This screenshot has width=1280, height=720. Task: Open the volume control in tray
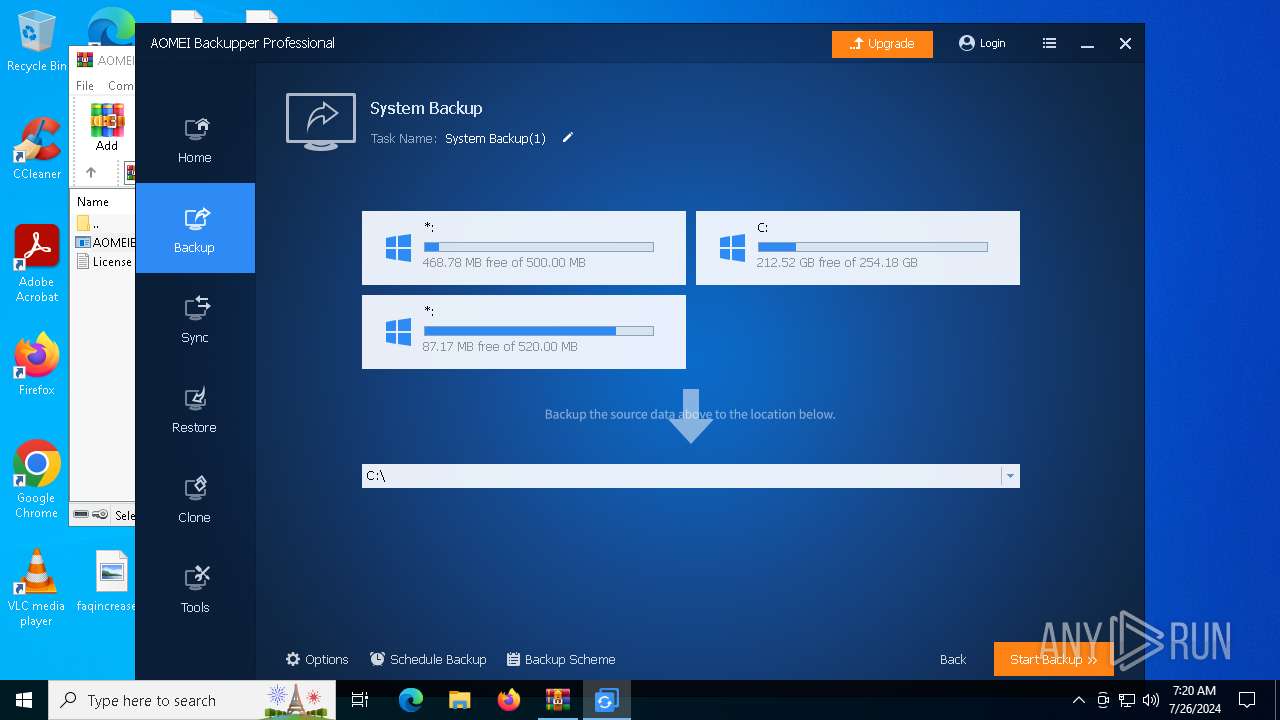(1151, 700)
